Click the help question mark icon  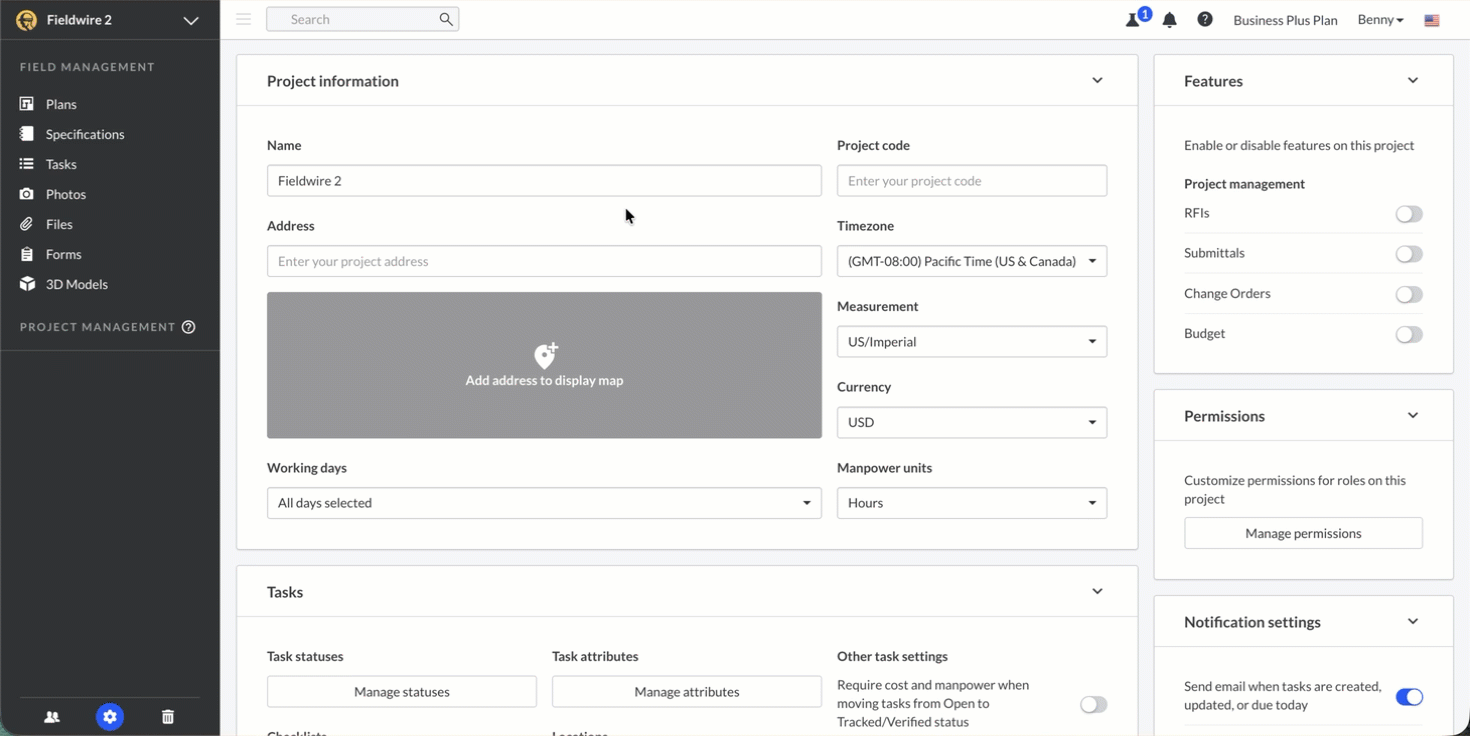point(1205,20)
